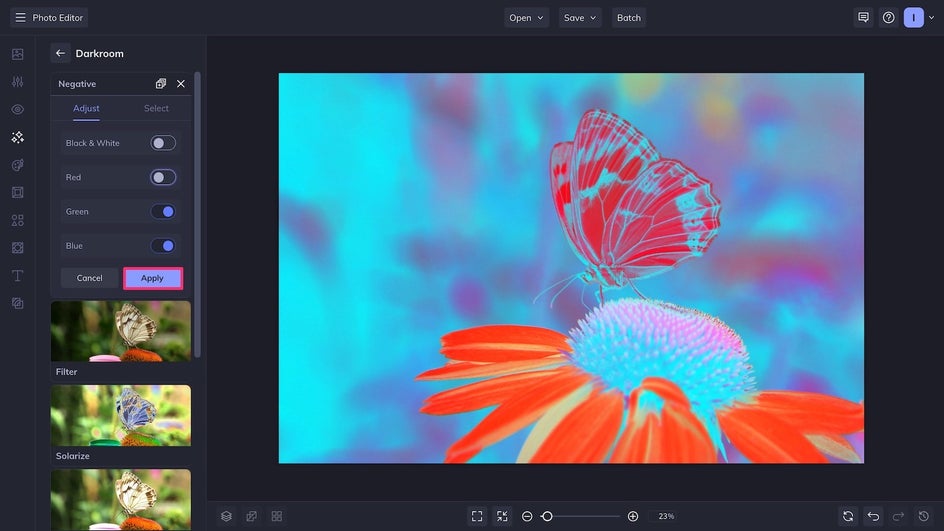Open the Graphics shapes icon
The image size is (944, 531).
point(17,220)
